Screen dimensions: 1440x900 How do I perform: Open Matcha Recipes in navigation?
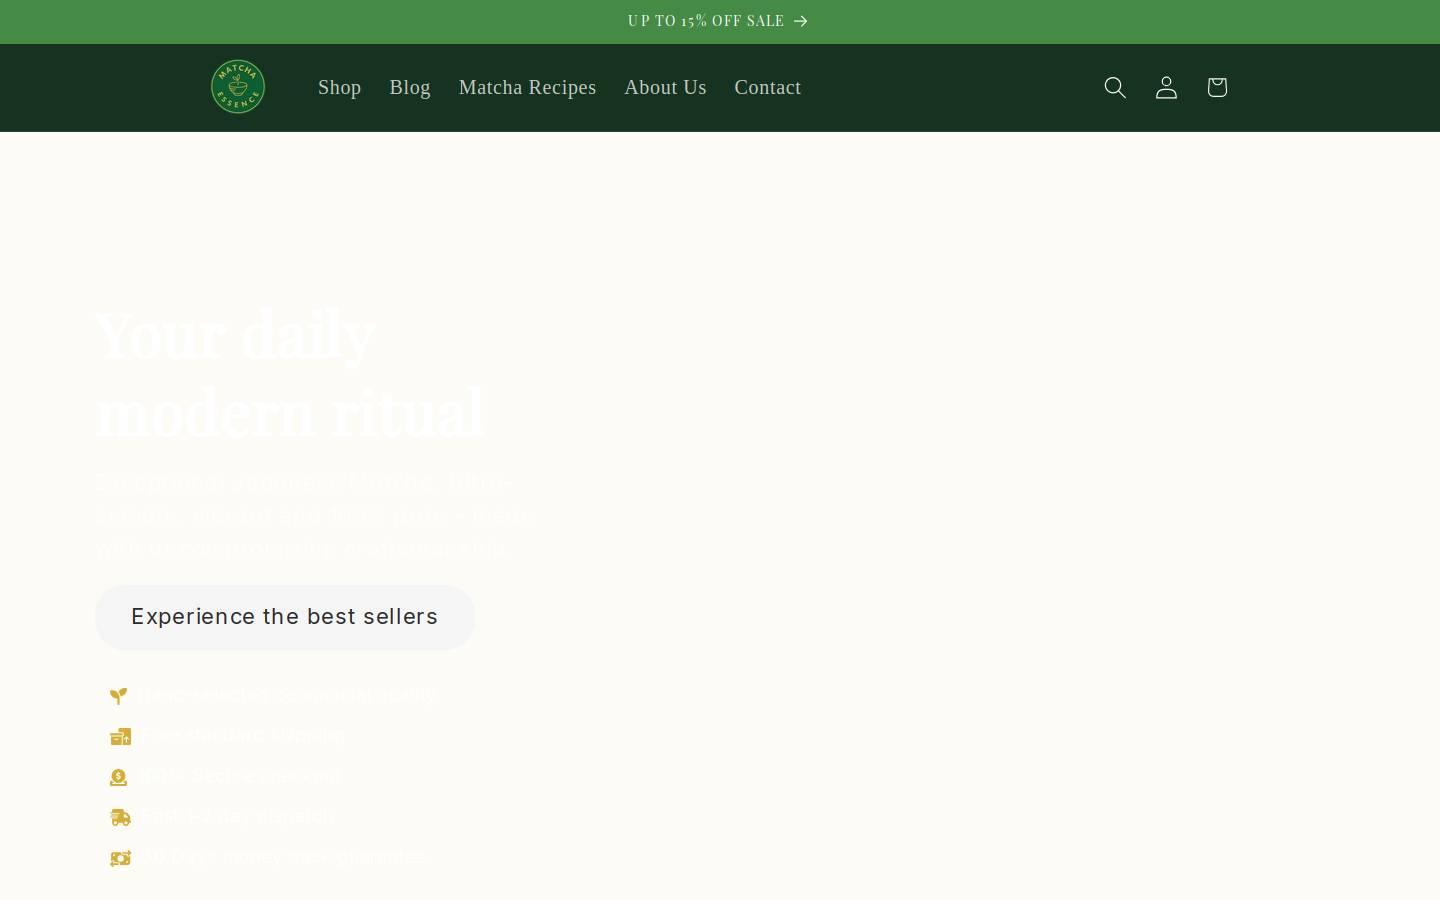point(527,88)
